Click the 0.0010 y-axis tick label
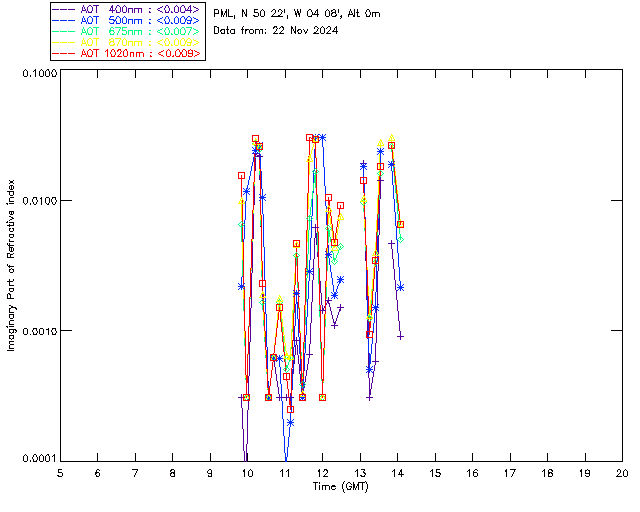 [x=39, y=330]
